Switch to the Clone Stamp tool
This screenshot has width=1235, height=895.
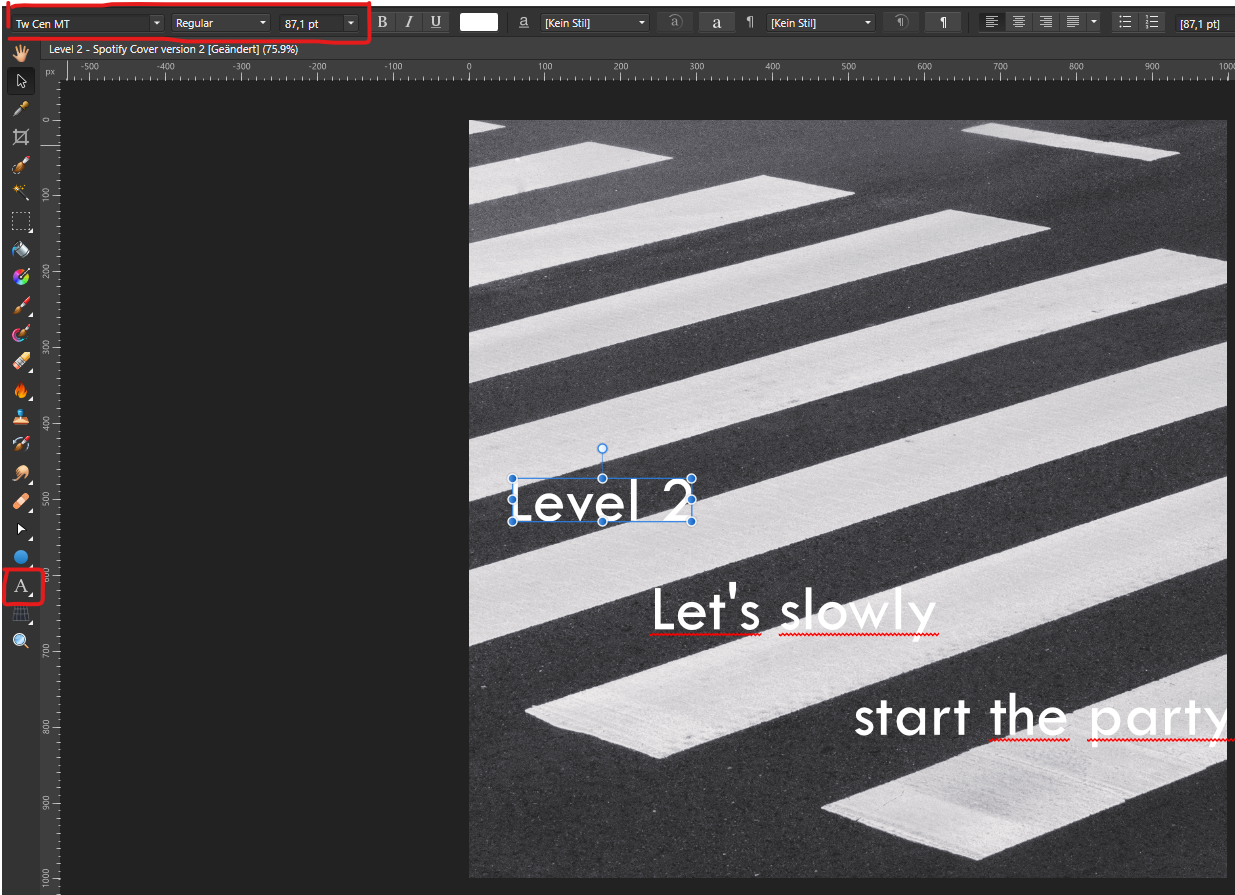pos(21,418)
